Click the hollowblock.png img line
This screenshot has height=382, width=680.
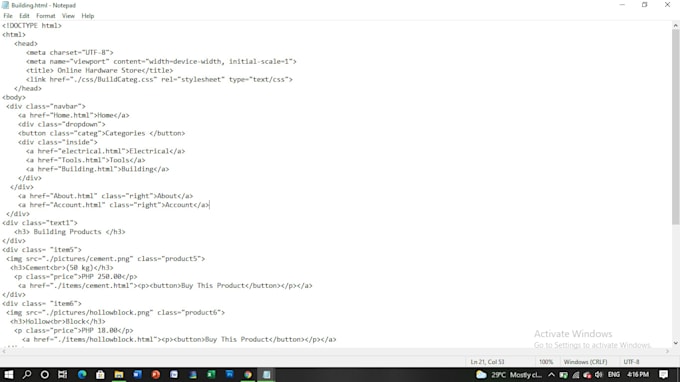click(x=115, y=313)
